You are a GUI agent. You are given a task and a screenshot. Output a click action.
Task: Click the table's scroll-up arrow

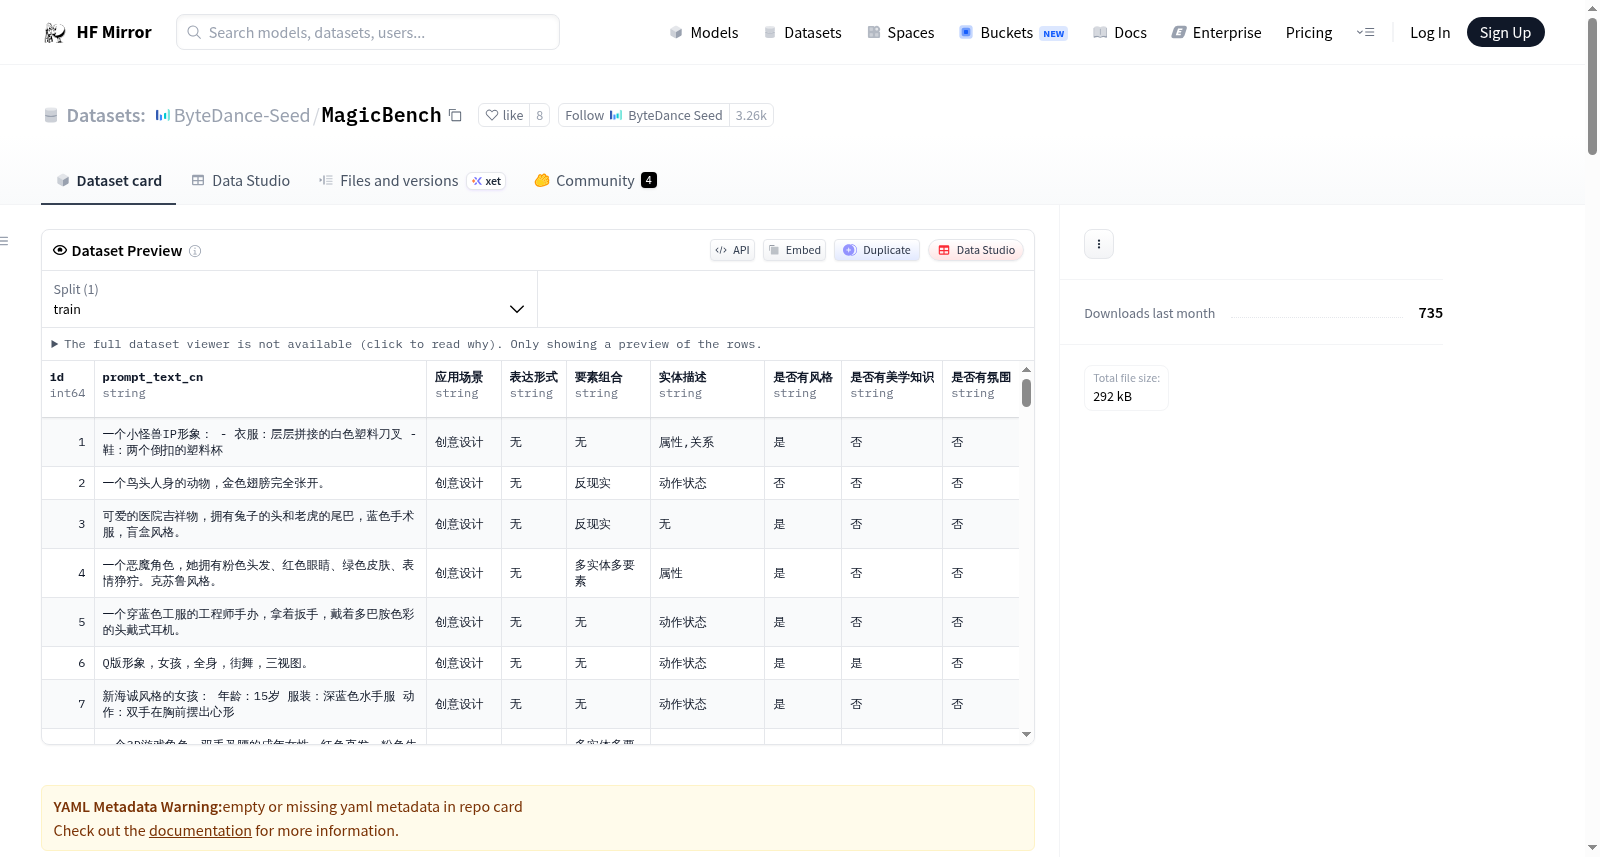[x=1026, y=370]
